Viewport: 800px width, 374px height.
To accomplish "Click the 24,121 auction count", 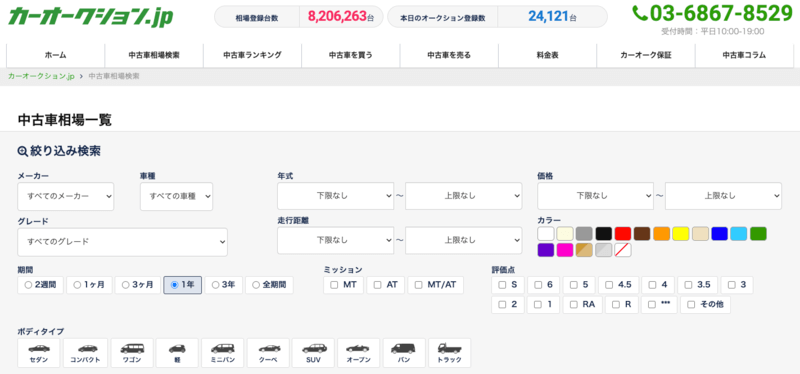I will pos(548,17).
